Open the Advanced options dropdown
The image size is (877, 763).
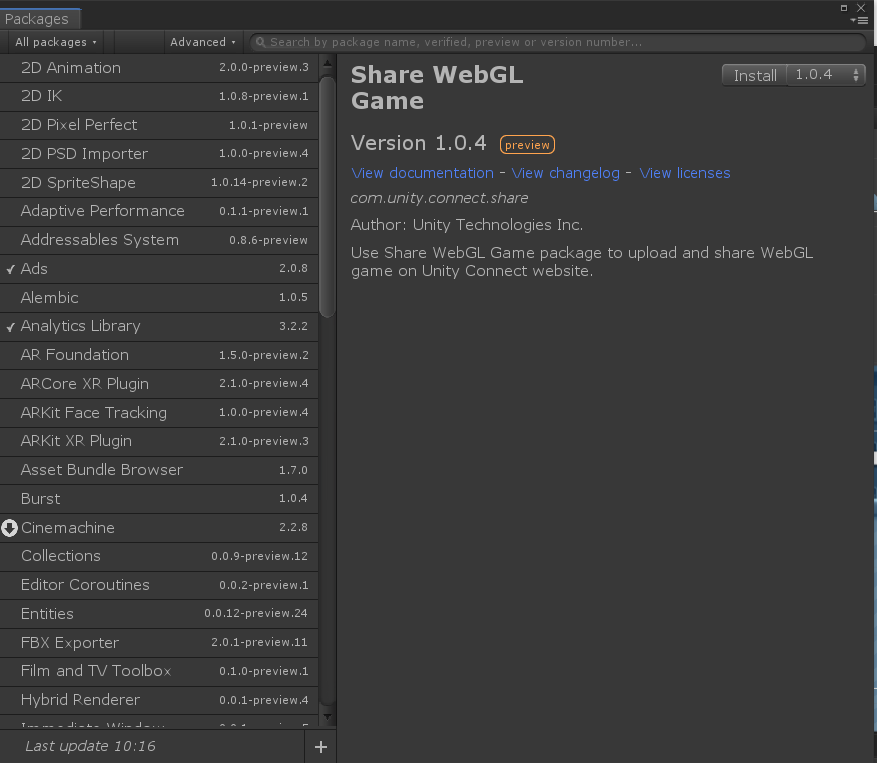point(202,42)
